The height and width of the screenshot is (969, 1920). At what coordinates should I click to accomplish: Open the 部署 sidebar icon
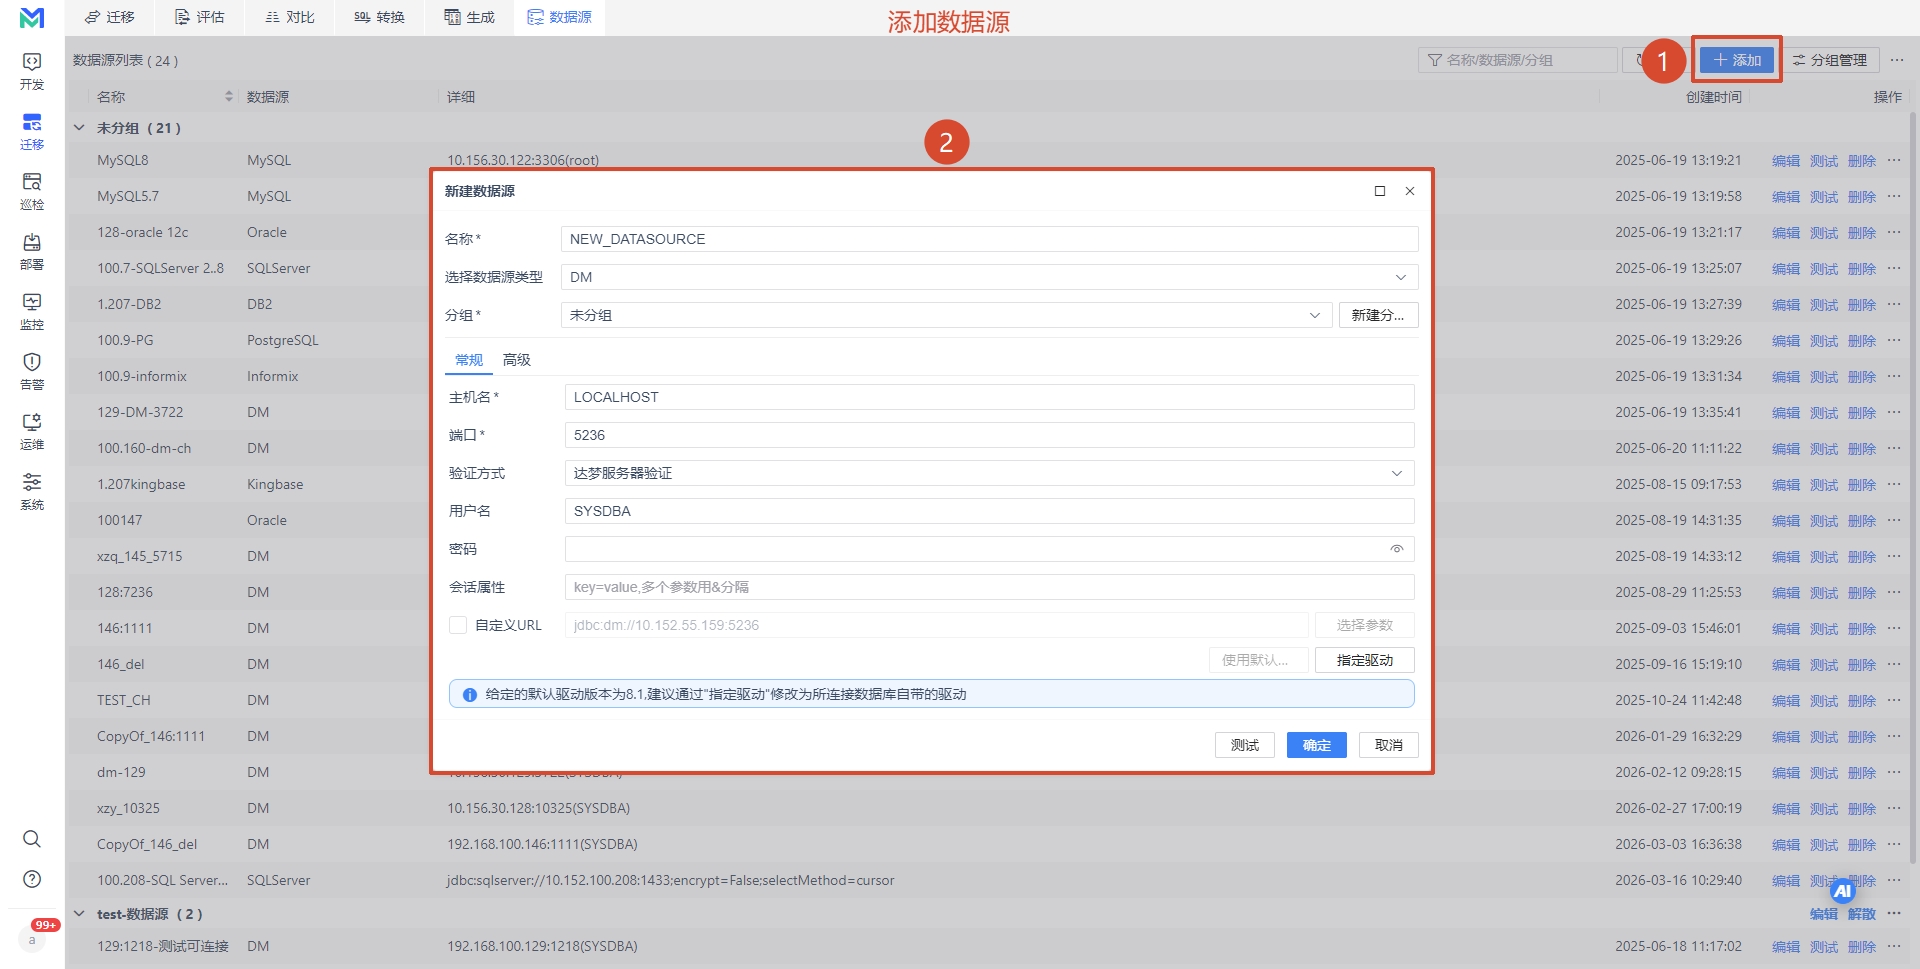click(32, 251)
